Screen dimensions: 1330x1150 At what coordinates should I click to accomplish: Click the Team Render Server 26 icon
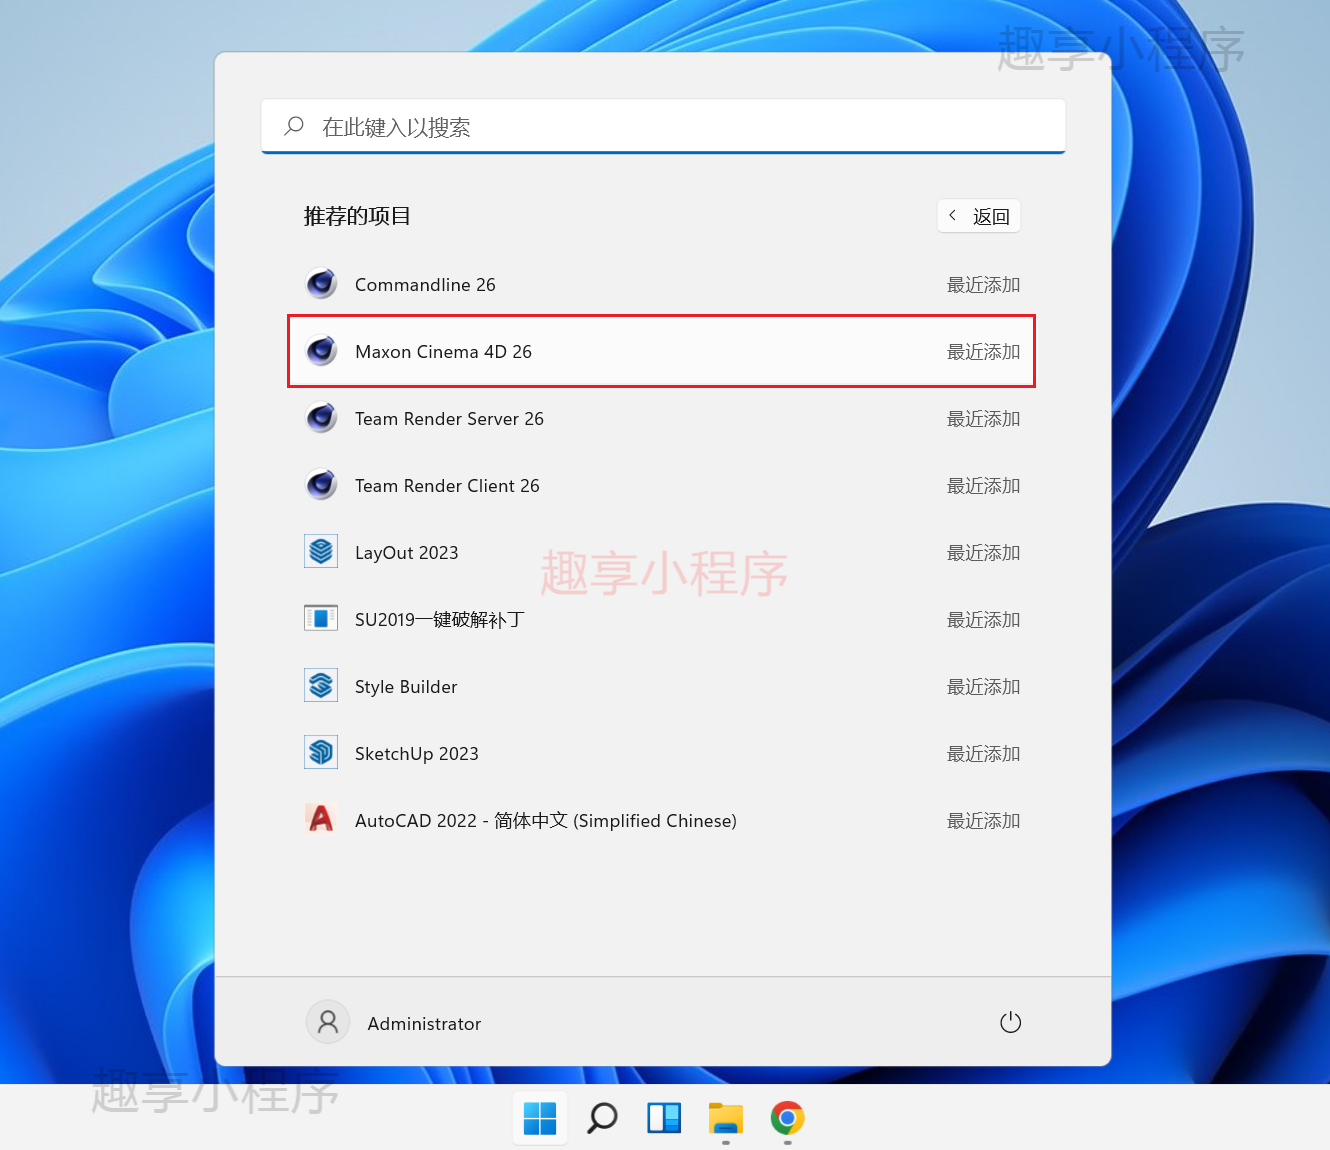321,418
